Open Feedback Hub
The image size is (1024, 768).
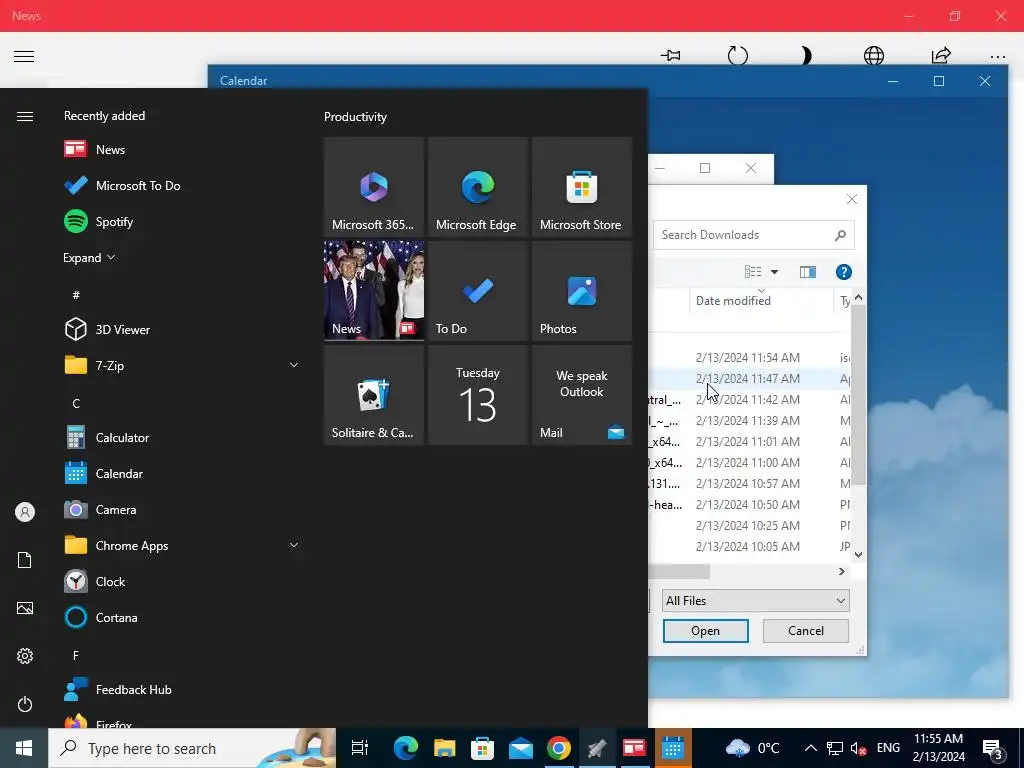tap(182, 689)
